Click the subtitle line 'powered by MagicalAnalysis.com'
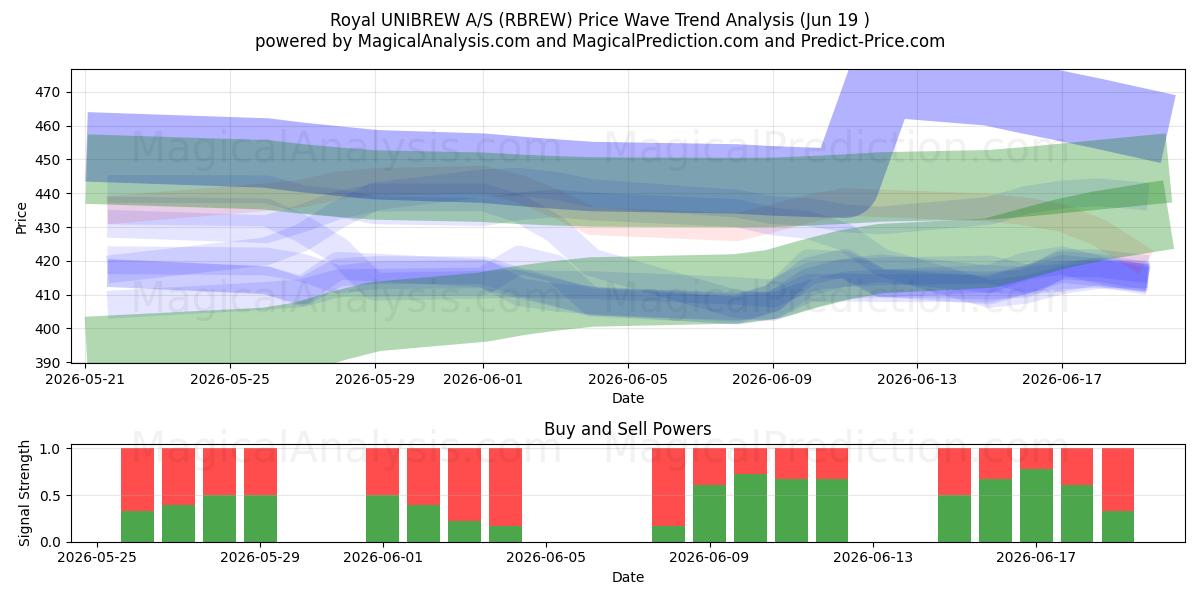 (599, 41)
